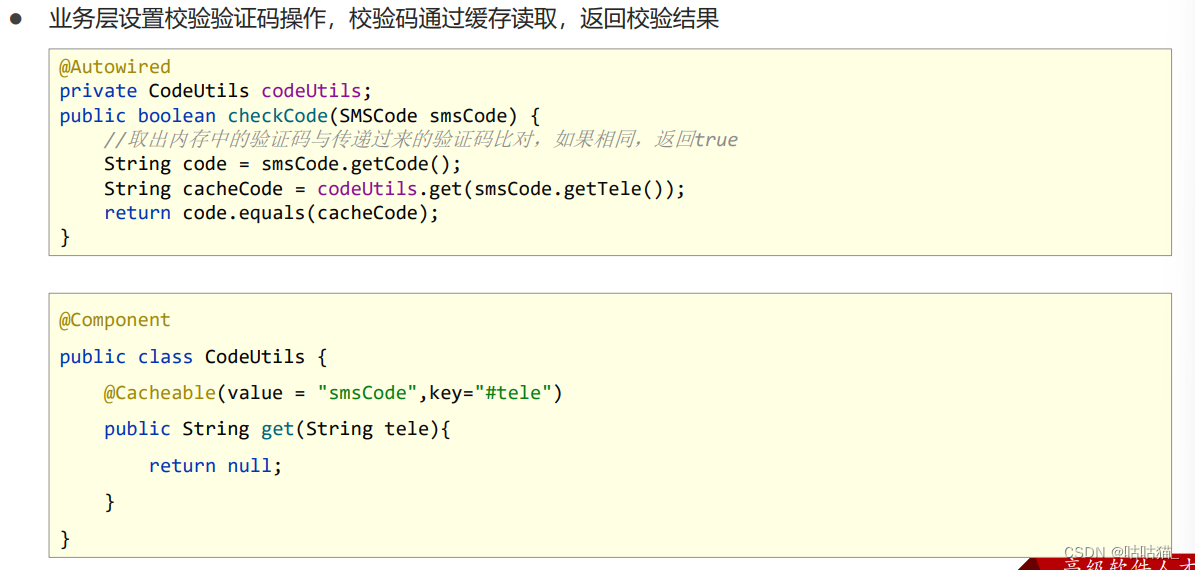The image size is (1195, 570).
Task: Click the bullet point before the heading
Action: (x=15, y=20)
